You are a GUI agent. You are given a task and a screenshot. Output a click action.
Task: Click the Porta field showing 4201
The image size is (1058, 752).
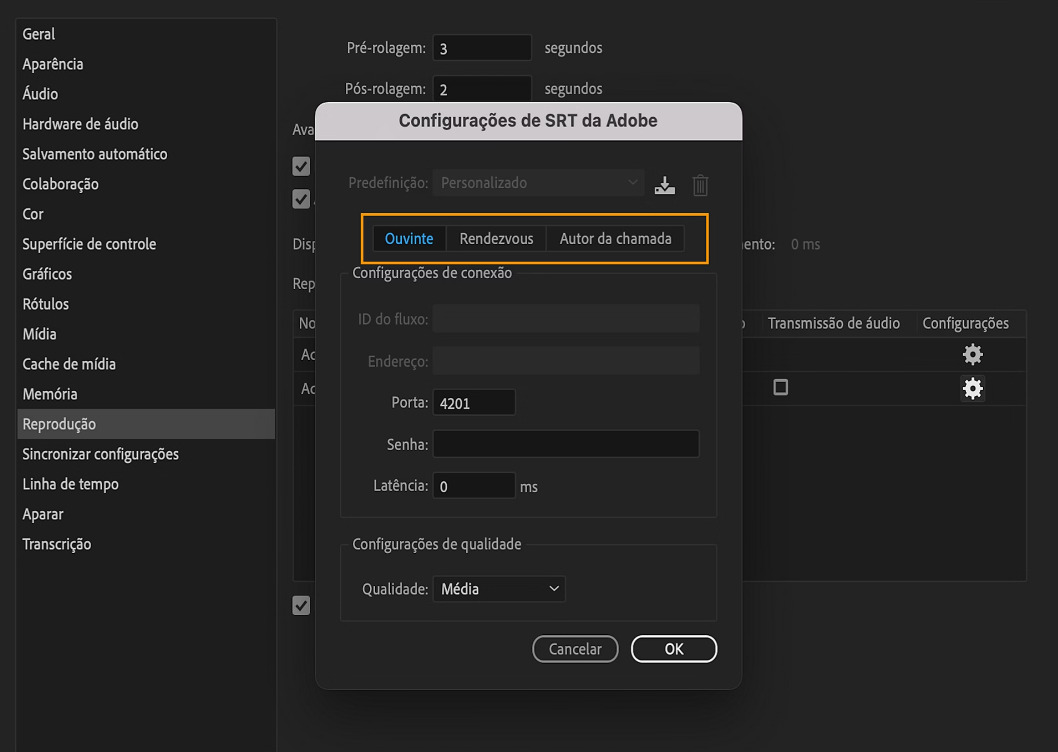(x=474, y=403)
